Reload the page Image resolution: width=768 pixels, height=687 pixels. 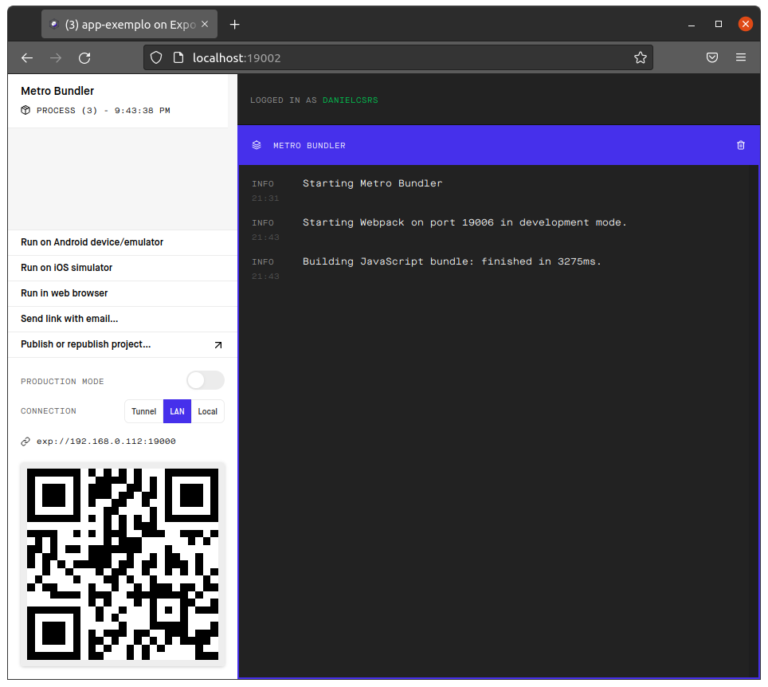click(85, 58)
